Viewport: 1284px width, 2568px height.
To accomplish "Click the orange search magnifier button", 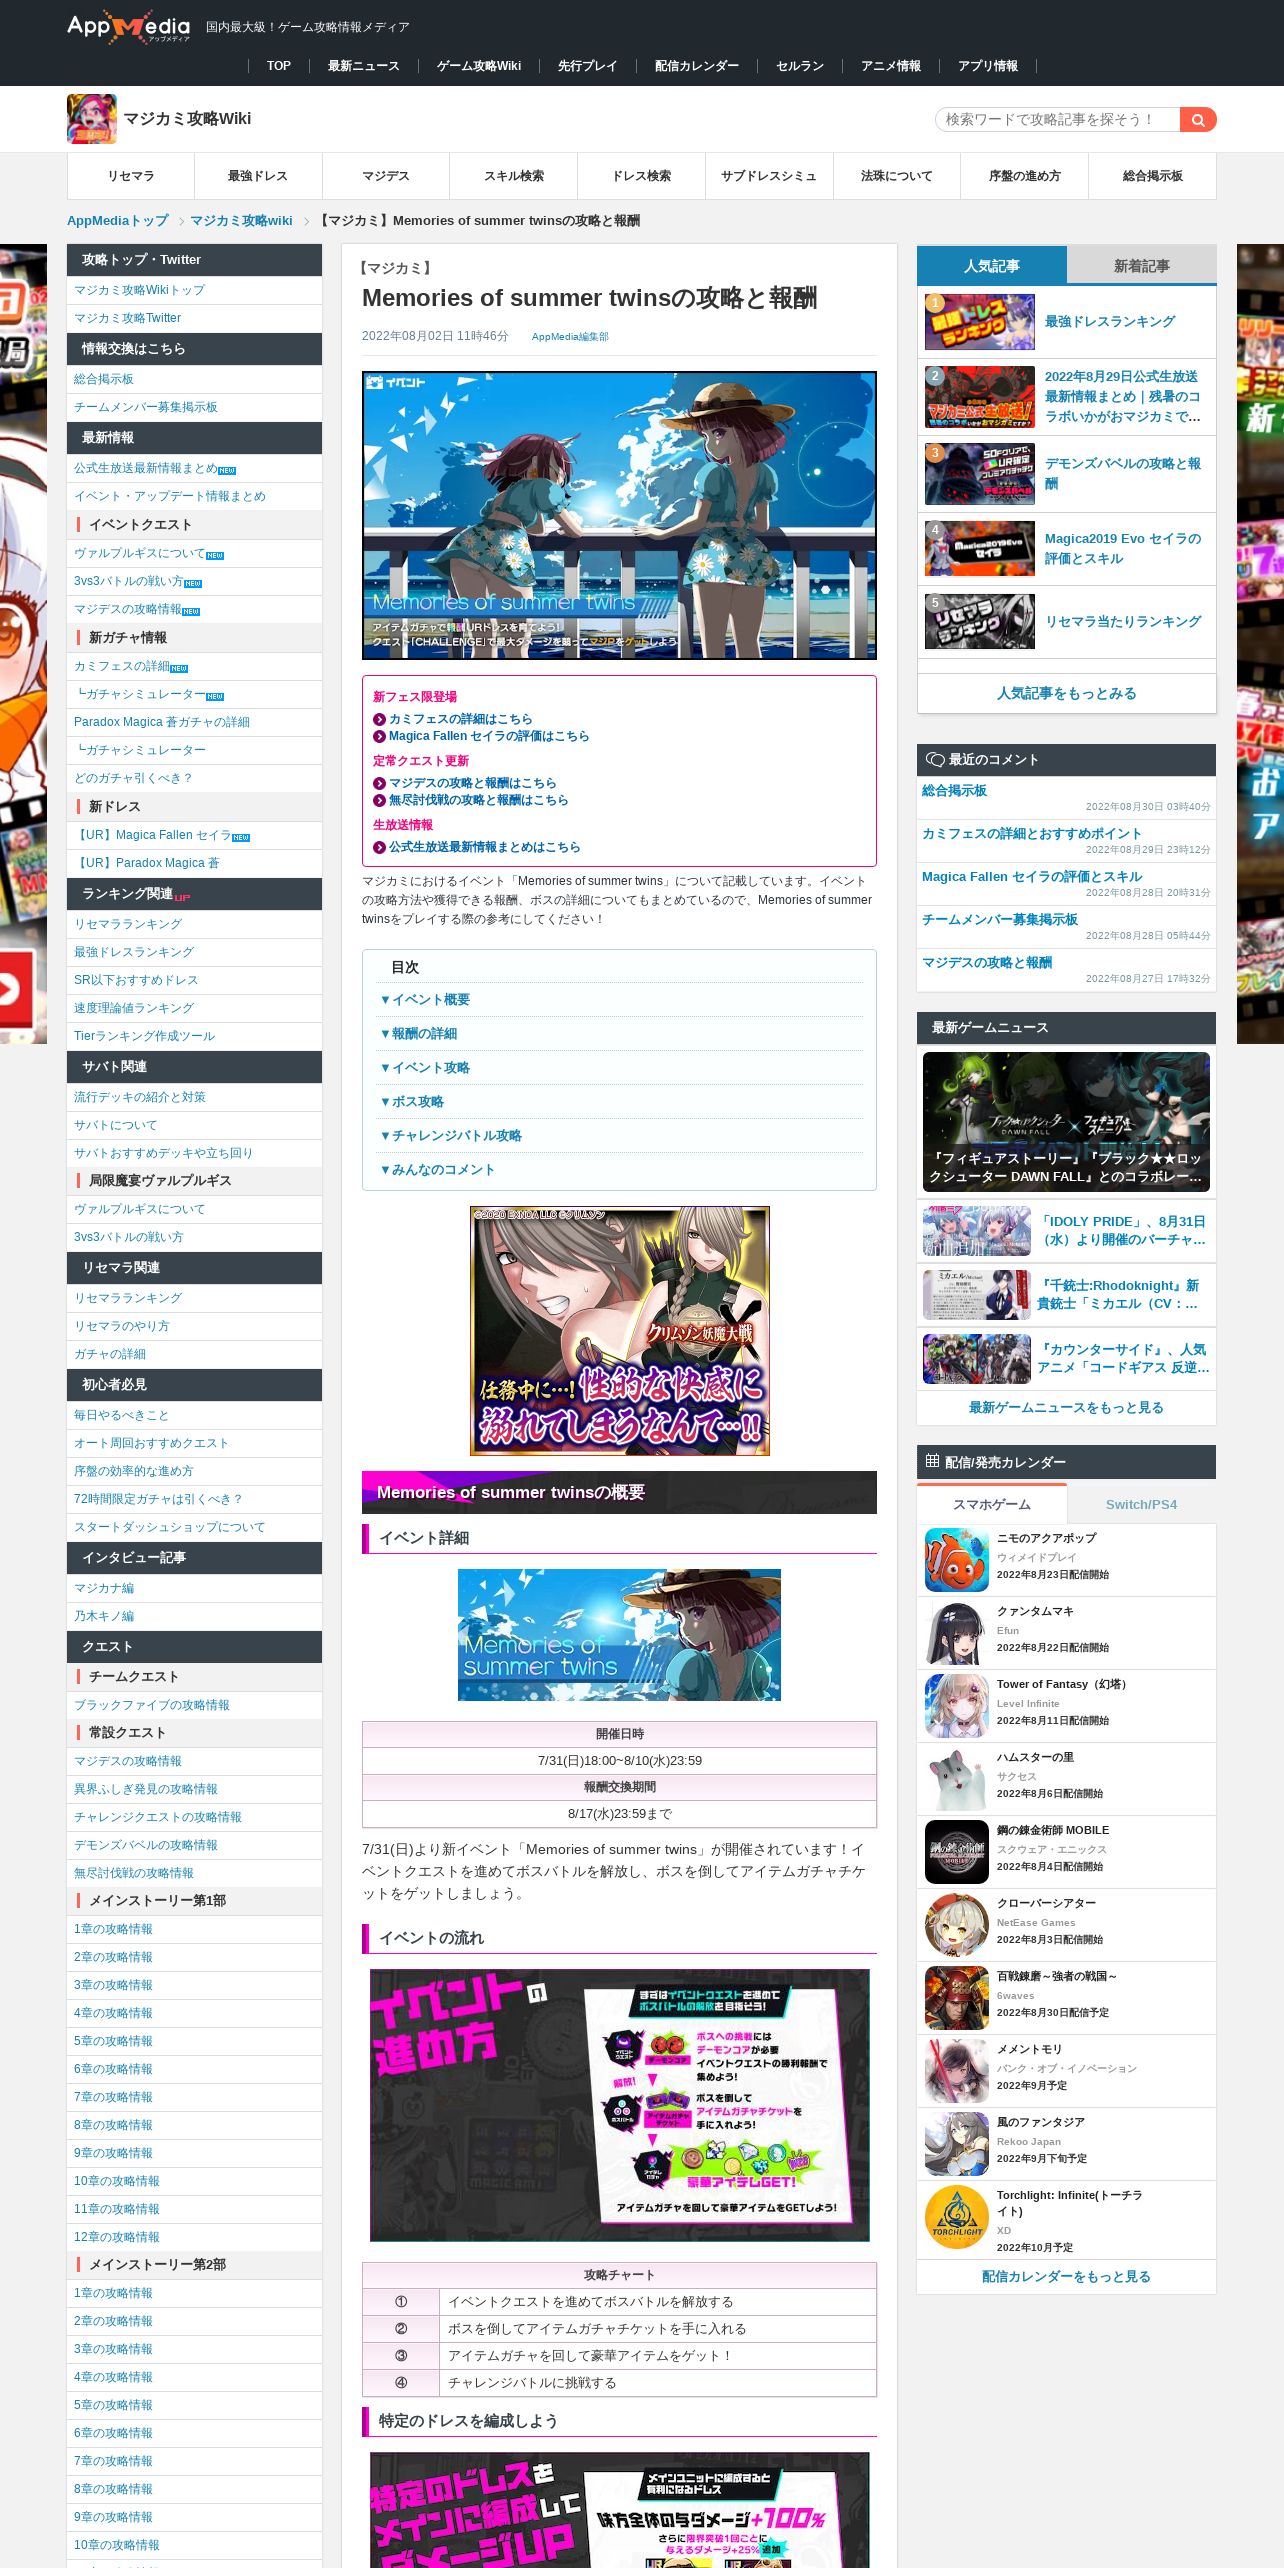I will coord(1197,120).
